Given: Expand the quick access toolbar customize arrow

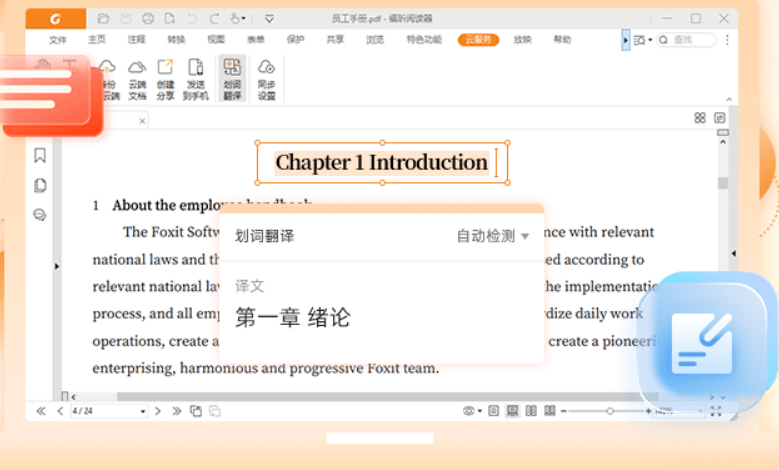Looking at the screenshot, I should point(269,18).
